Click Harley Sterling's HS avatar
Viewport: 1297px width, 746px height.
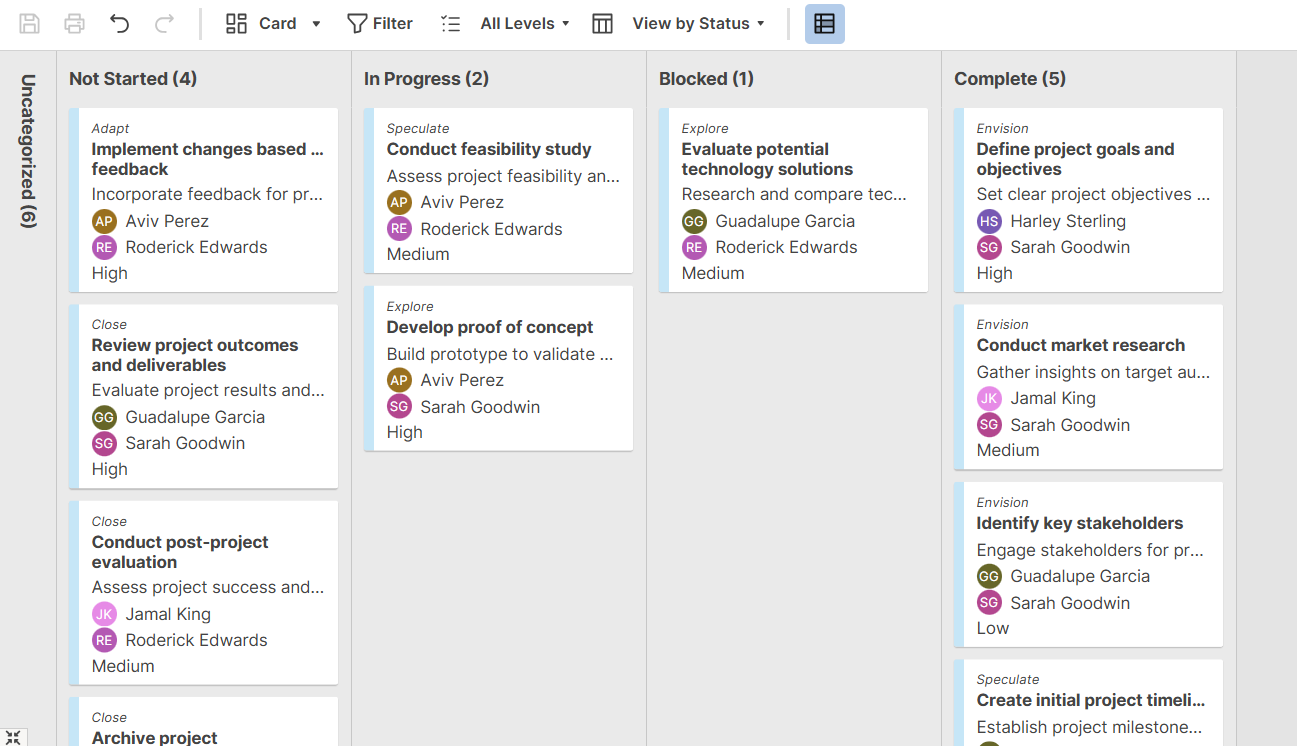pyautogui.click(x=989, y=221)
